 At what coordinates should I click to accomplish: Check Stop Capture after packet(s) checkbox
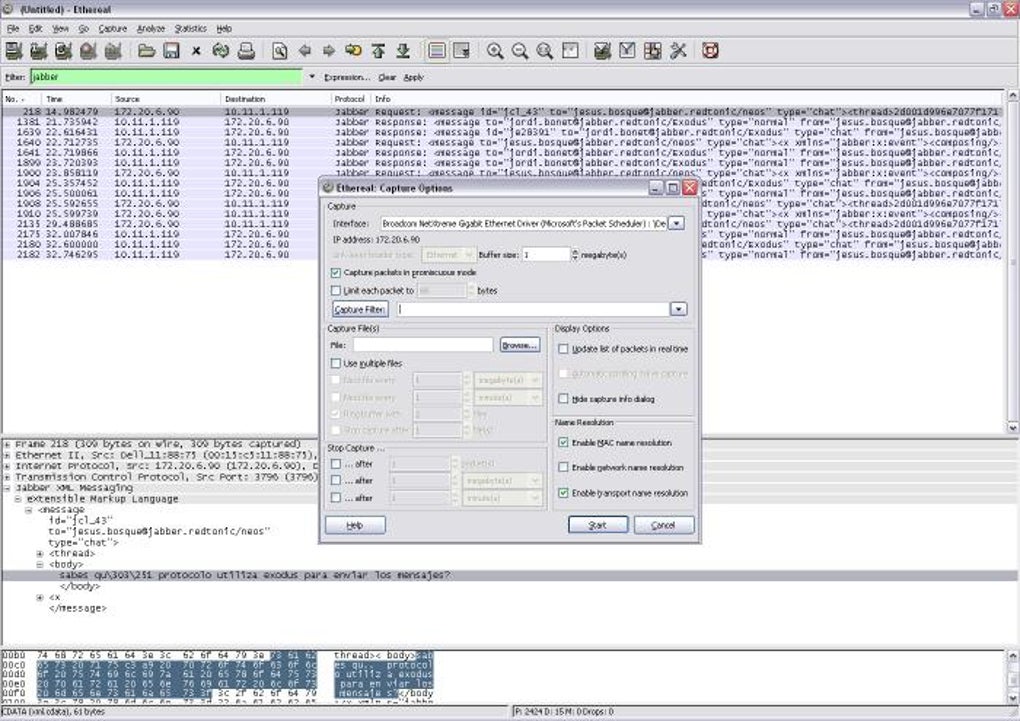coord(336,464)
